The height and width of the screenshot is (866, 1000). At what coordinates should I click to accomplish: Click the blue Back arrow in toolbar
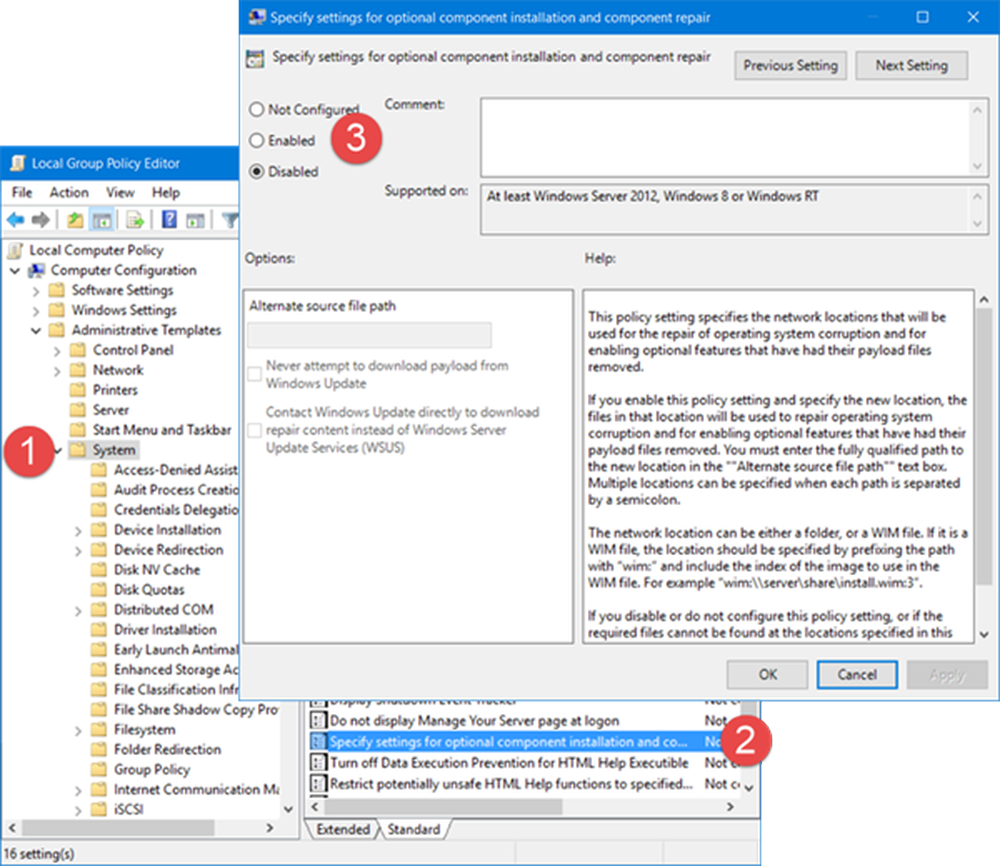16,220
